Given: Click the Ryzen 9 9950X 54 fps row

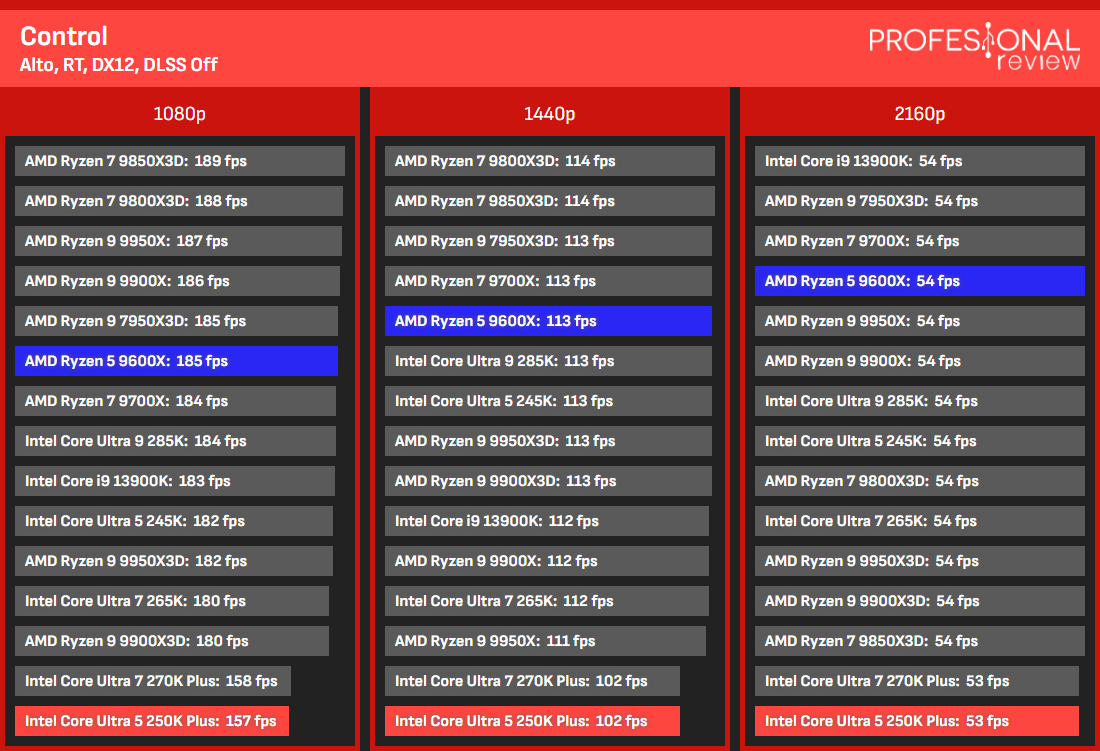Looking at the screenshot, I should point(920,321).
